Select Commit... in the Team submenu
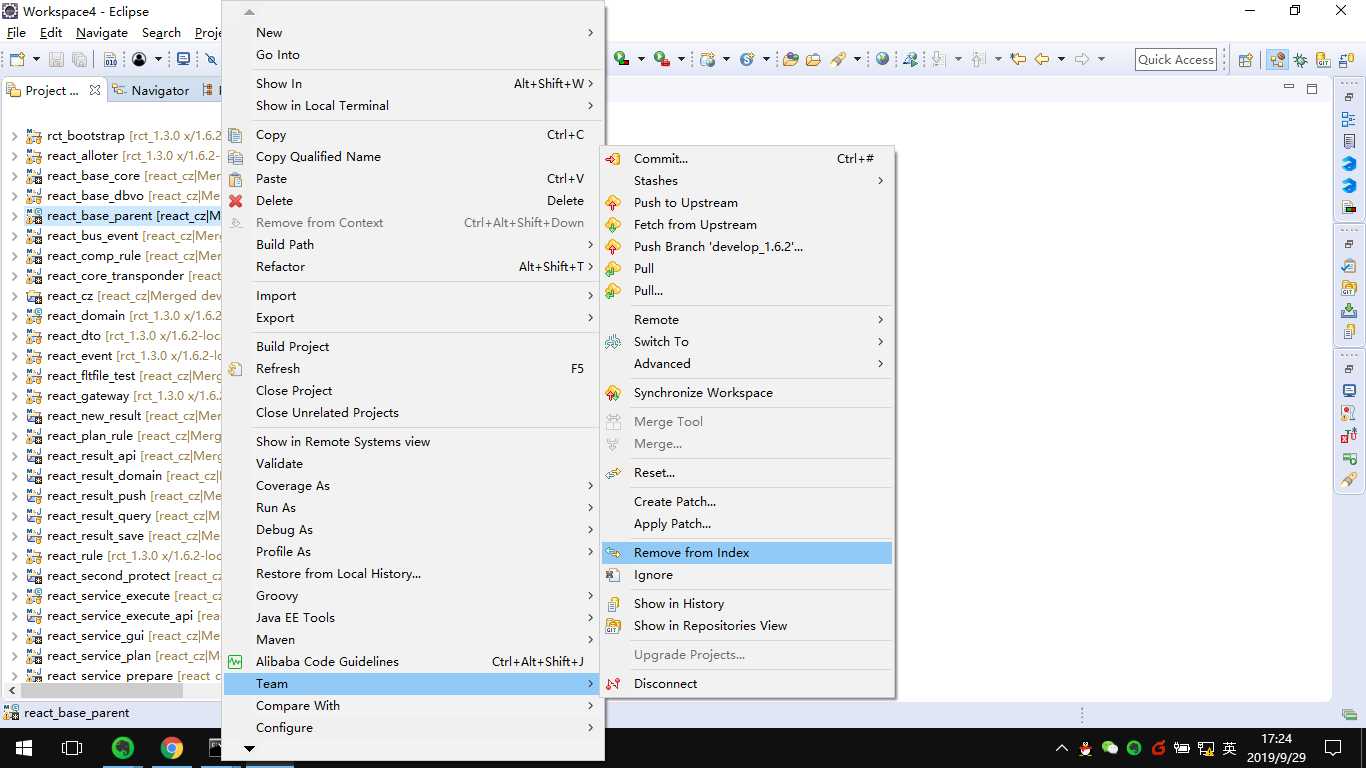Screen dimensions: 1366x768 coord(746,159)
